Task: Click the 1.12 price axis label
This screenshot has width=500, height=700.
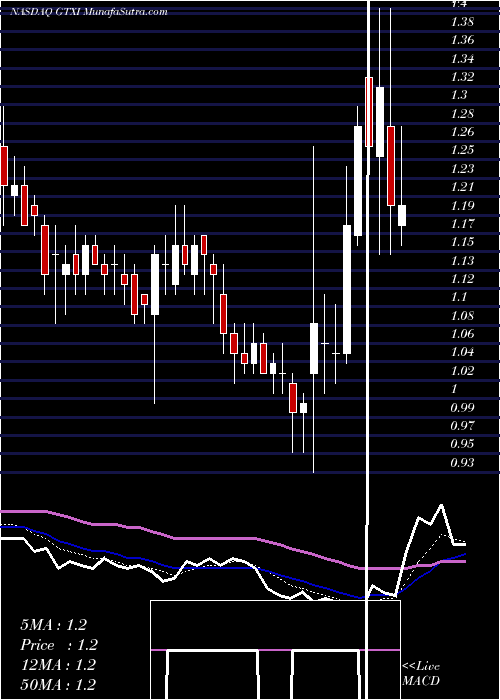Action: pos(462,279)
